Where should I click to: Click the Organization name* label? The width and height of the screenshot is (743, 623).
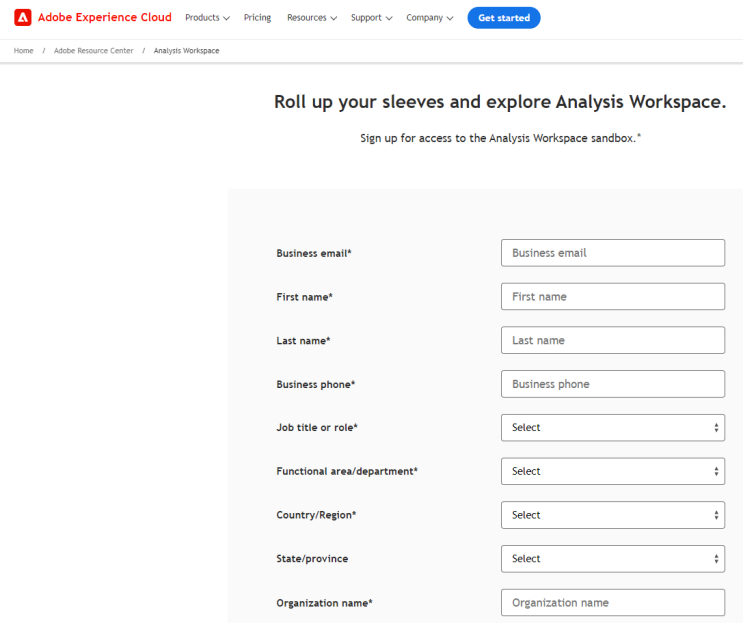325,603
